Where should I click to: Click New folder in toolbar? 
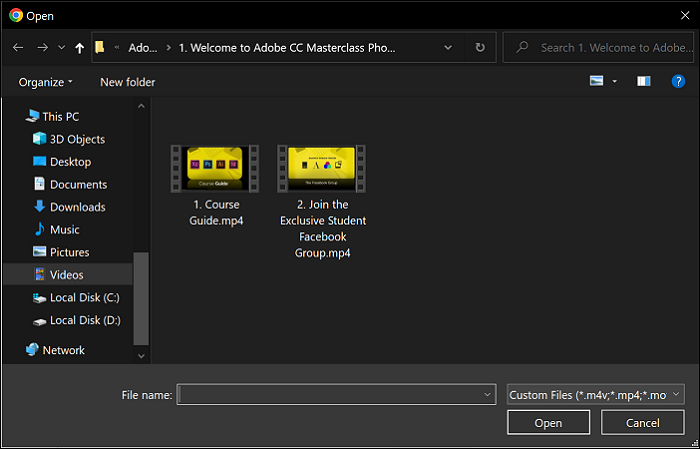click(127, 82)
